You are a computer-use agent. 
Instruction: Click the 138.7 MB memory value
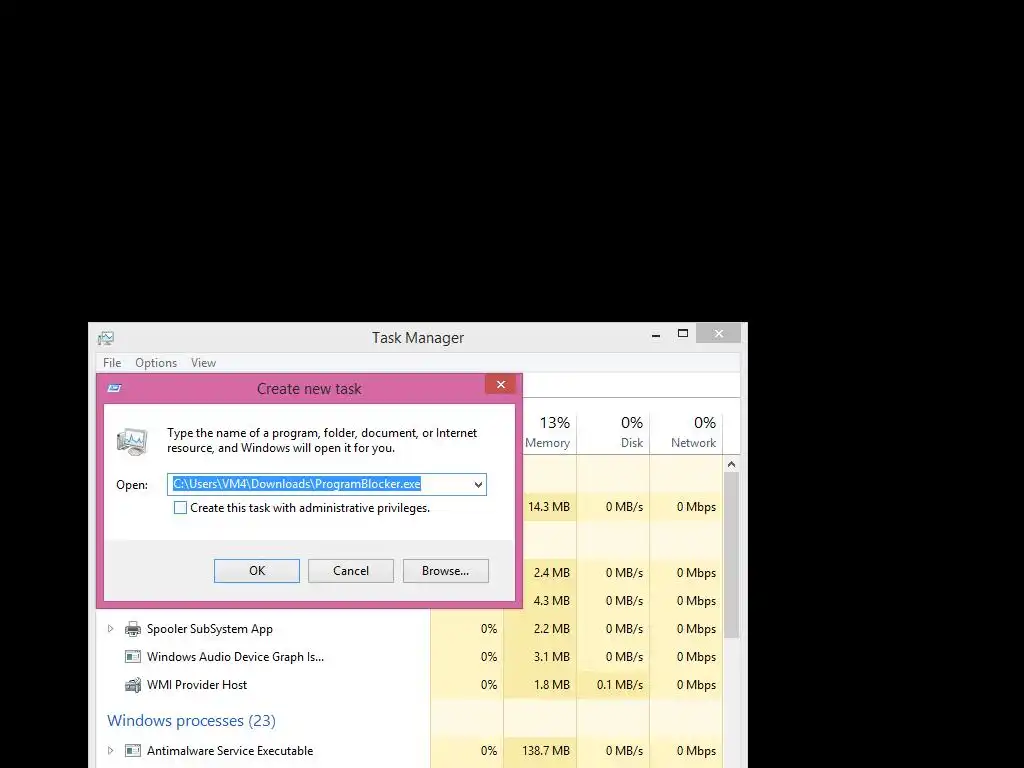point(546,751)
